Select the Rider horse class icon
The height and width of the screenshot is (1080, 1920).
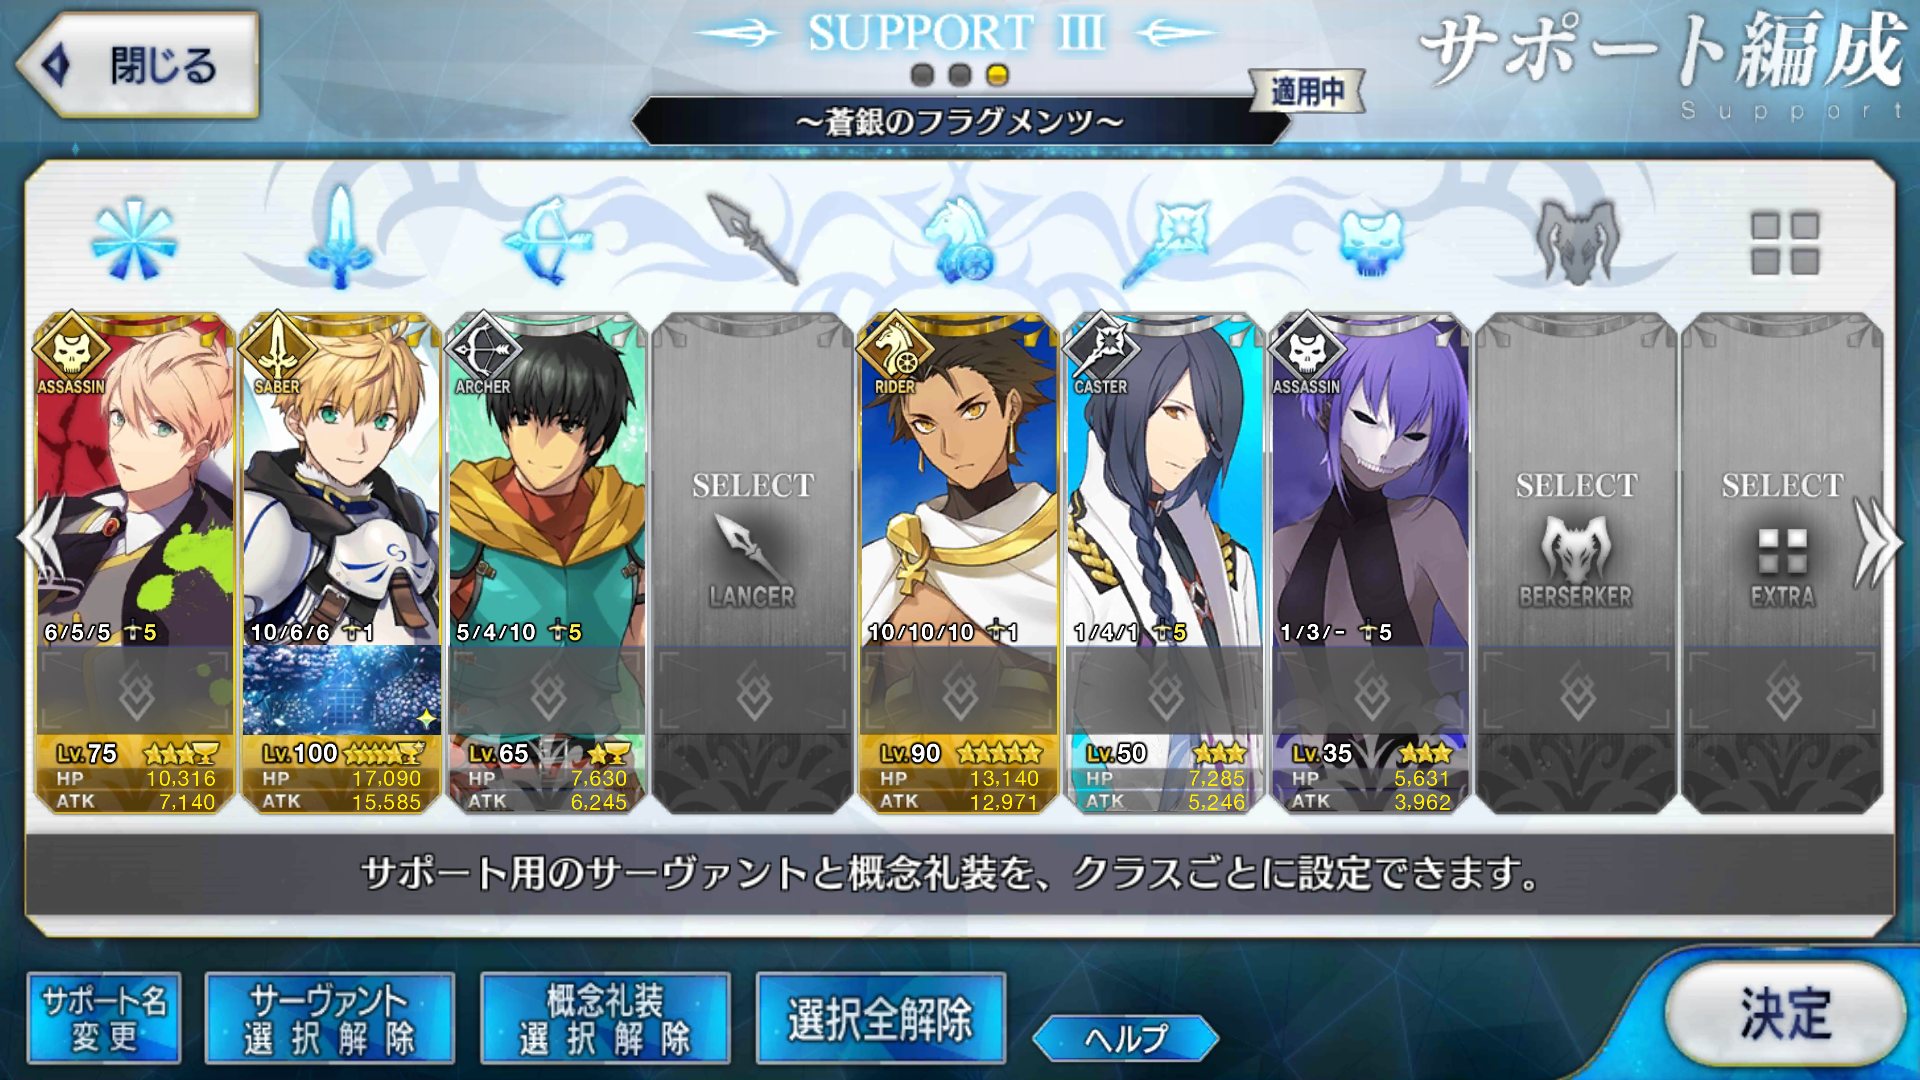(958, 238)
